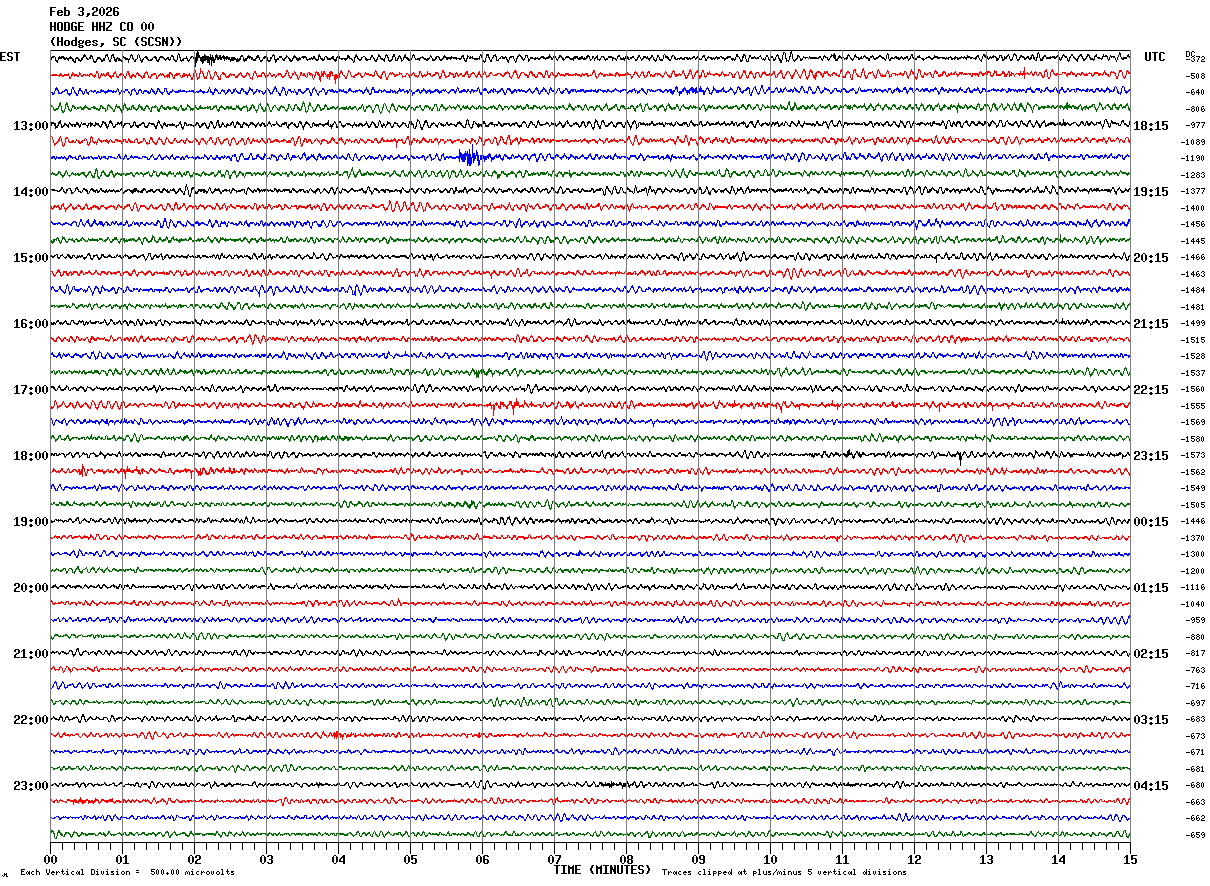
Task: Click the Feb 3,2026 date header
Action: (x=84, y=12)
